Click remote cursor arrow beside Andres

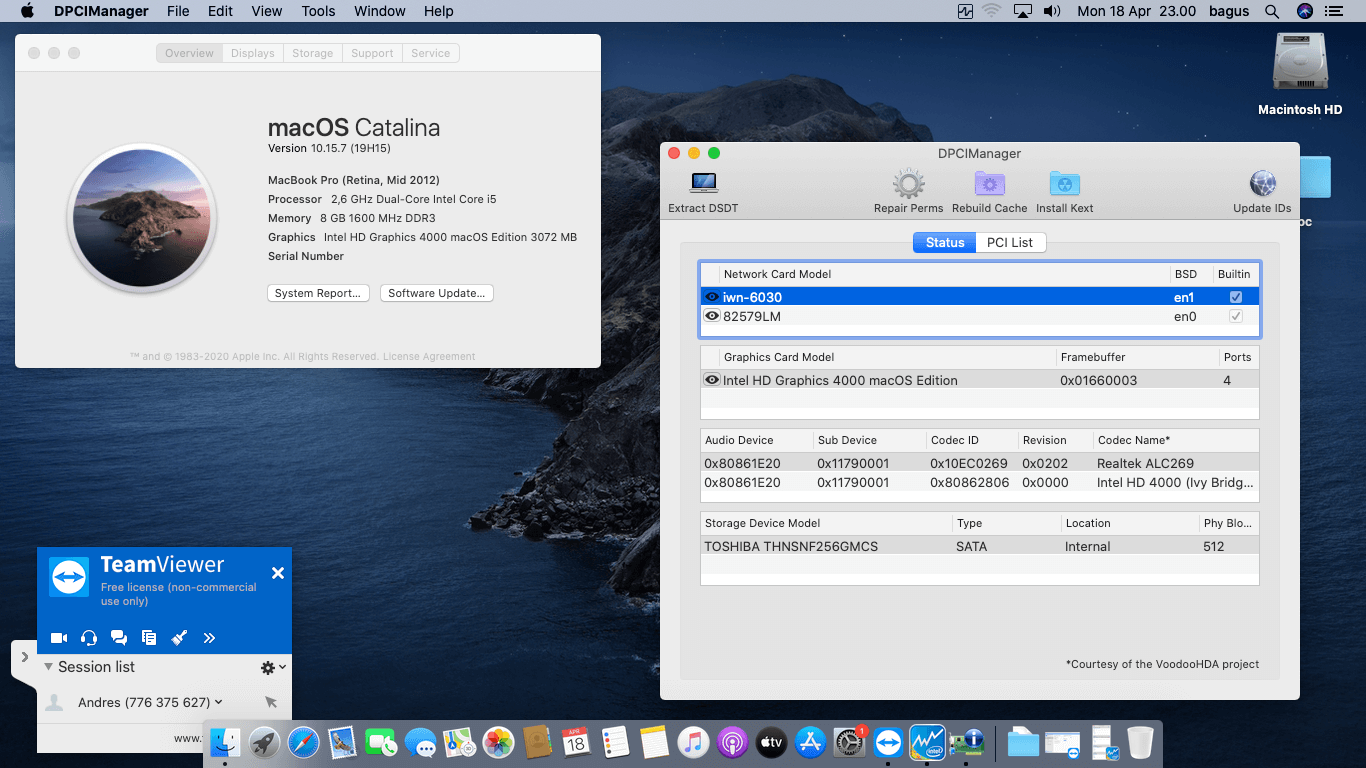271,702
